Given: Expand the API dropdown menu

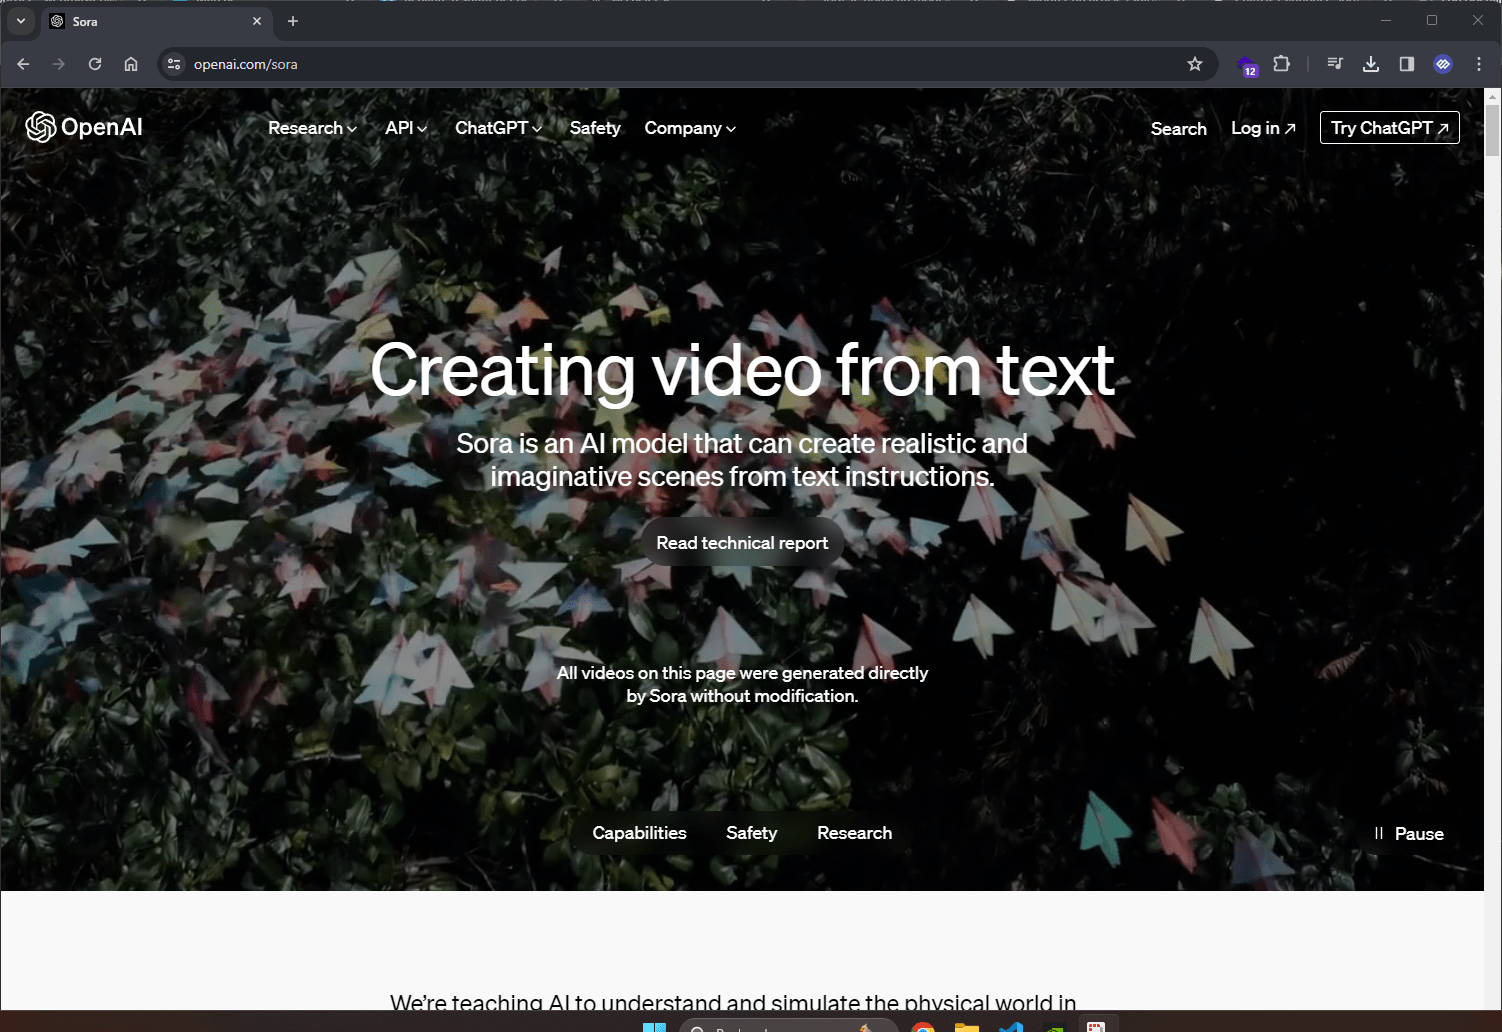Looking at the screenshot, I should pyautogui.click(x=406, y=128).
